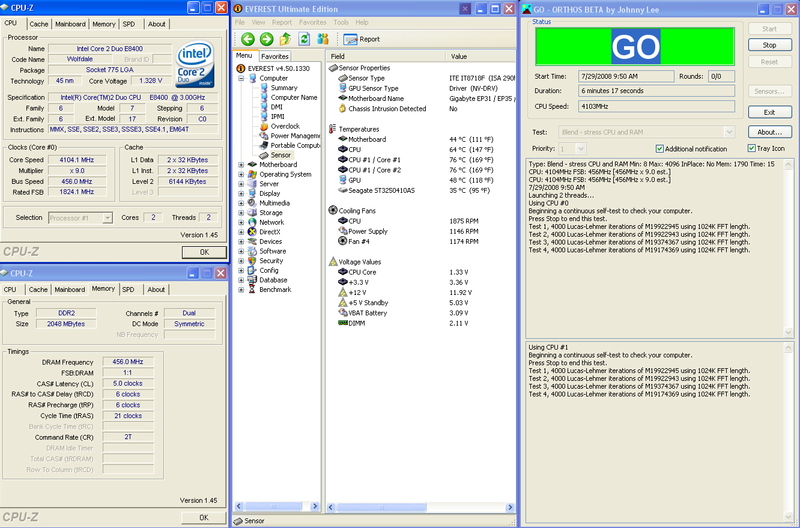The image size is (800, 528).
Task: Click the Storage icon in tree
Action: 252,212
